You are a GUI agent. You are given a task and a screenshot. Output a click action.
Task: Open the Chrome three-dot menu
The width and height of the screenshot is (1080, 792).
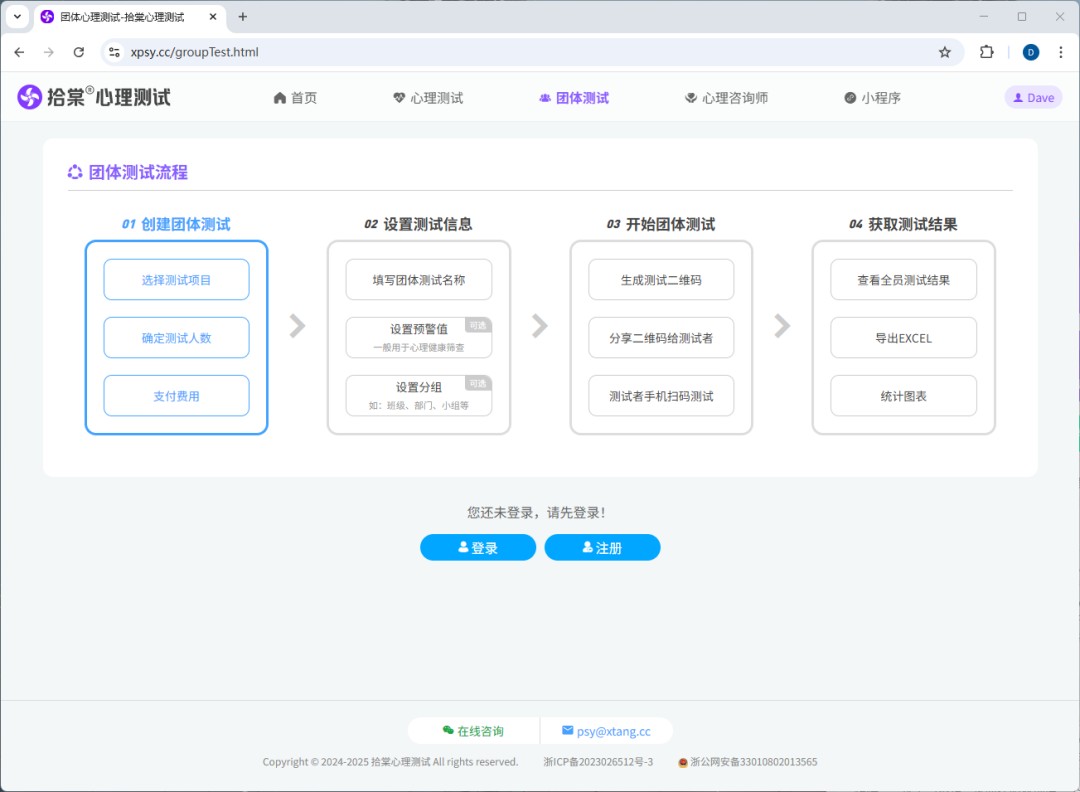pyautogui.click(x=1061, y=52)
